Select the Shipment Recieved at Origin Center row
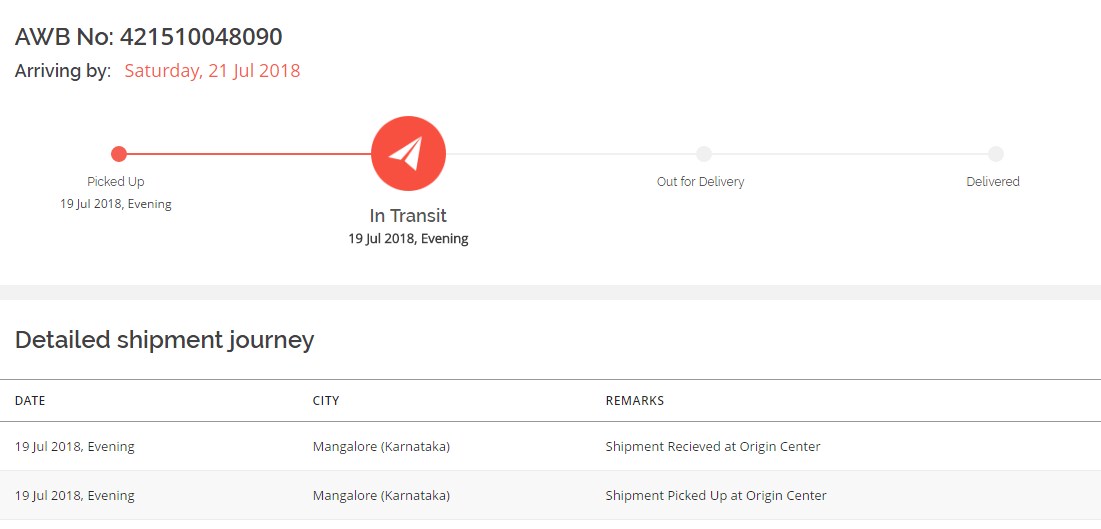 click(x=550, y=446)
